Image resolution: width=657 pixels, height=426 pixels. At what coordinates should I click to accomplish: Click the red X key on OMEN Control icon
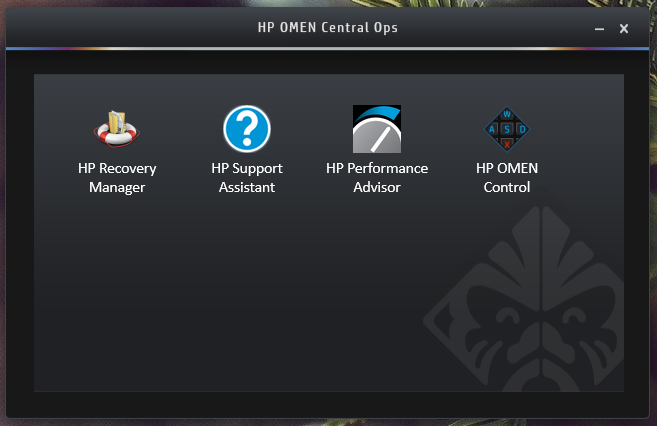coord(506,144)
